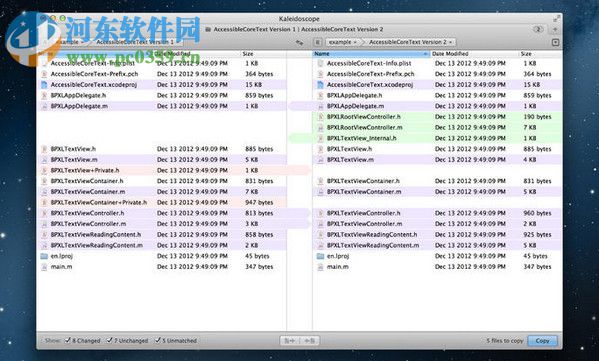
Task: Click the right pane BPXLTextViewController.h icon
Action: coord(320,213)
